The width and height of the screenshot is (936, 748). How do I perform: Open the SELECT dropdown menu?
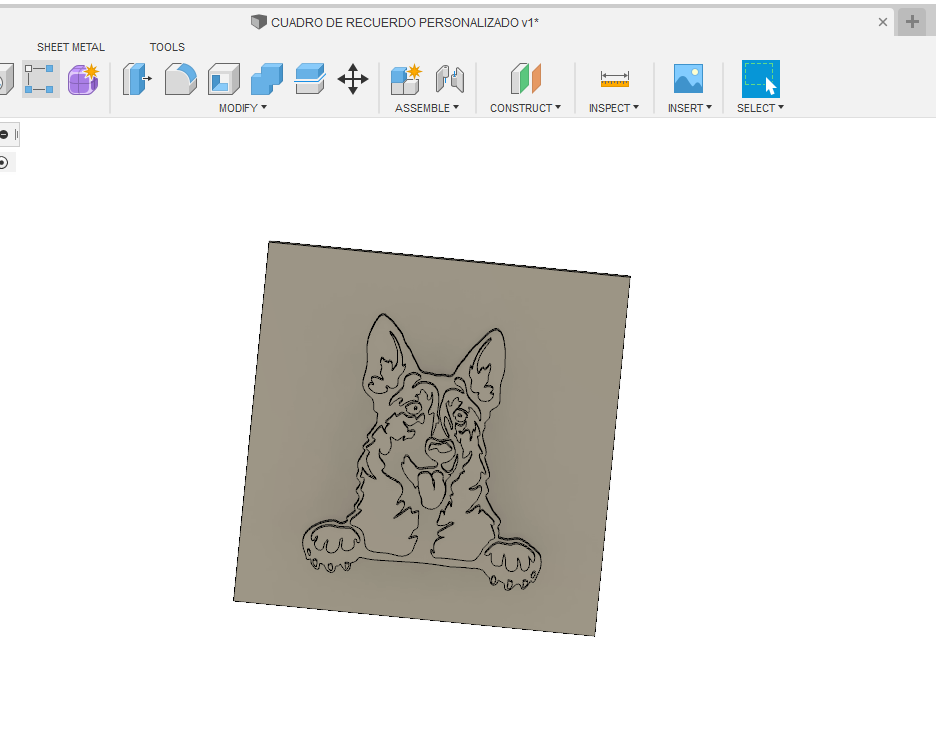click(x=760, y=108)
